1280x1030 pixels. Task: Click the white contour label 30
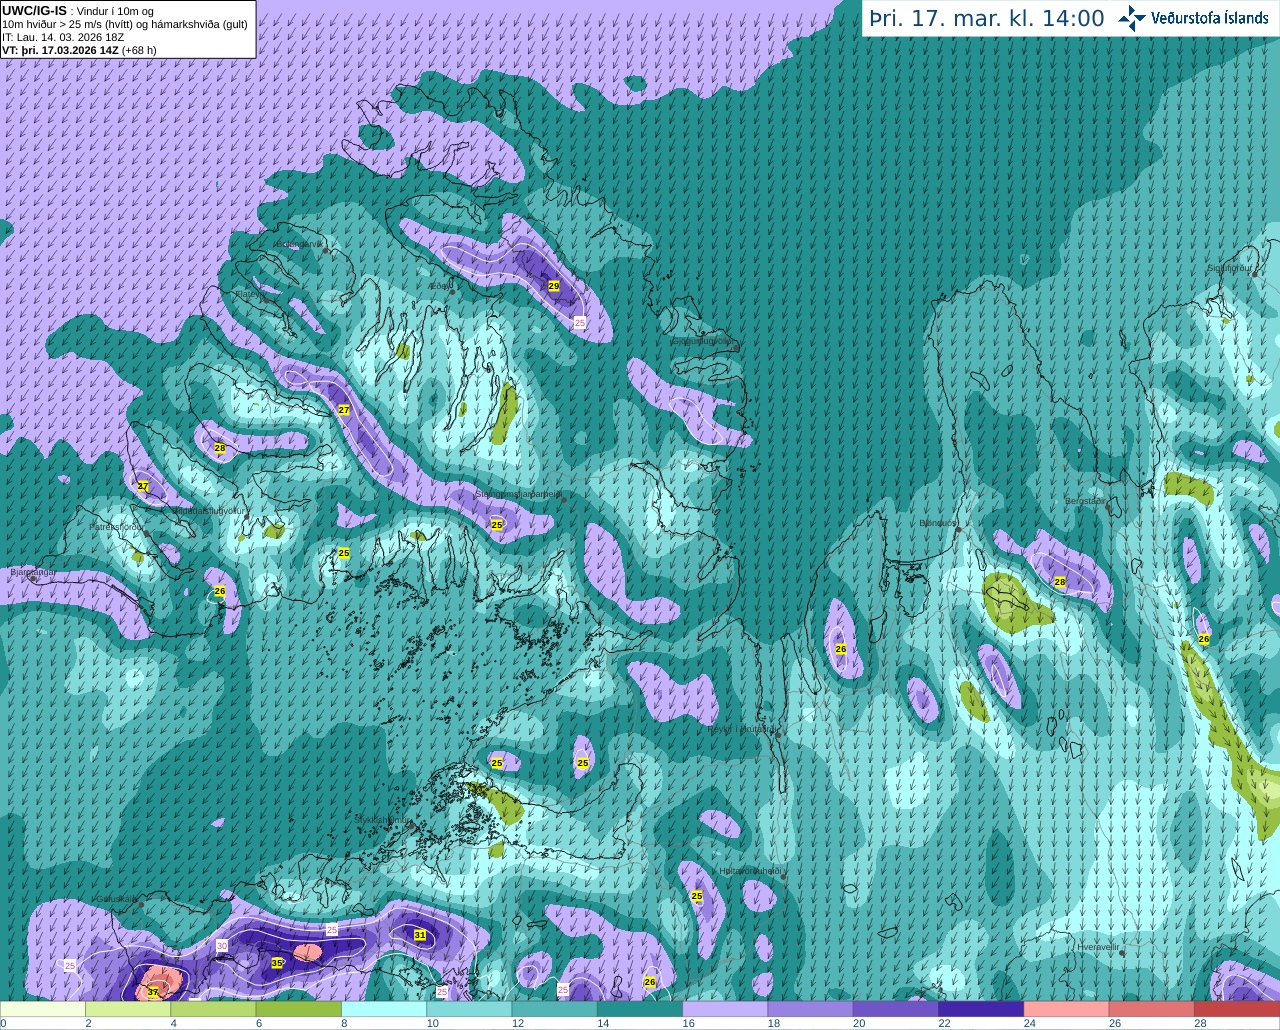[x=222, y=945]
